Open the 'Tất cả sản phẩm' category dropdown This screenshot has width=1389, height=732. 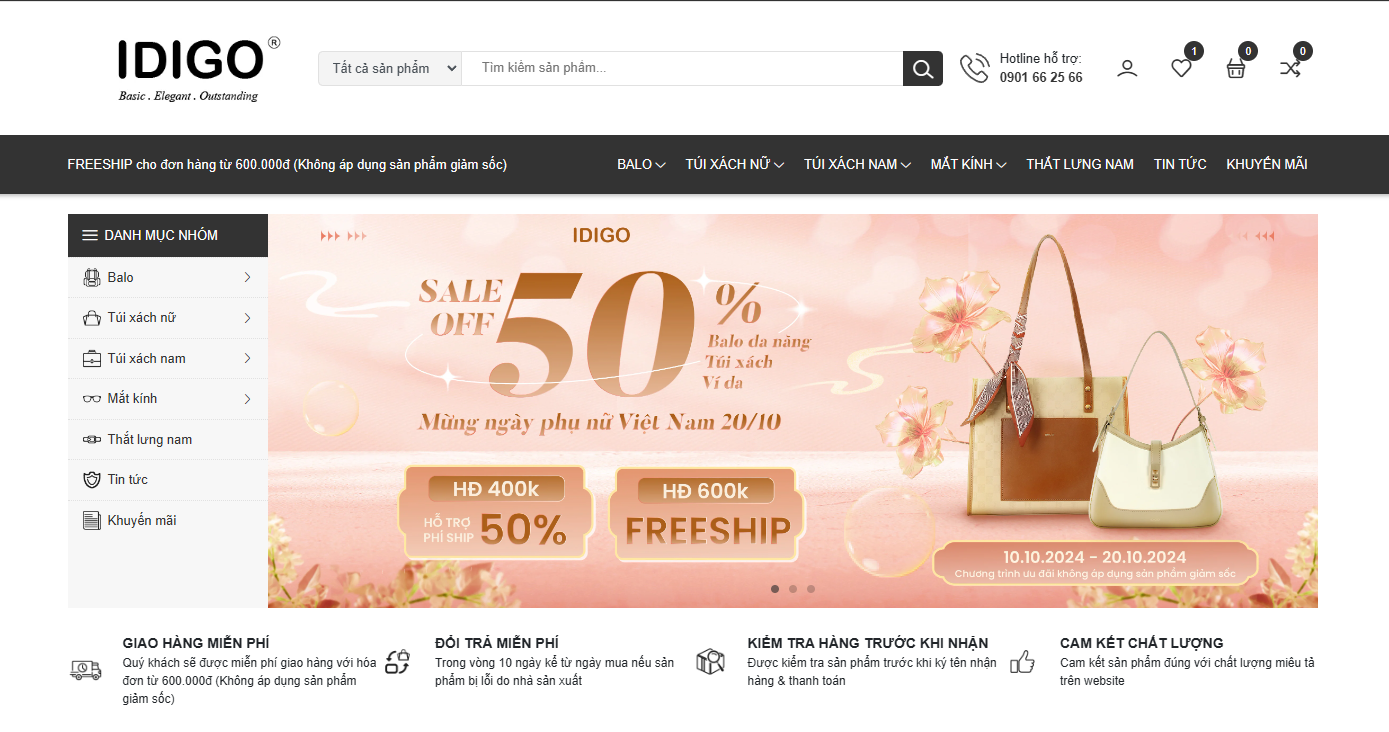click(390, 69)
